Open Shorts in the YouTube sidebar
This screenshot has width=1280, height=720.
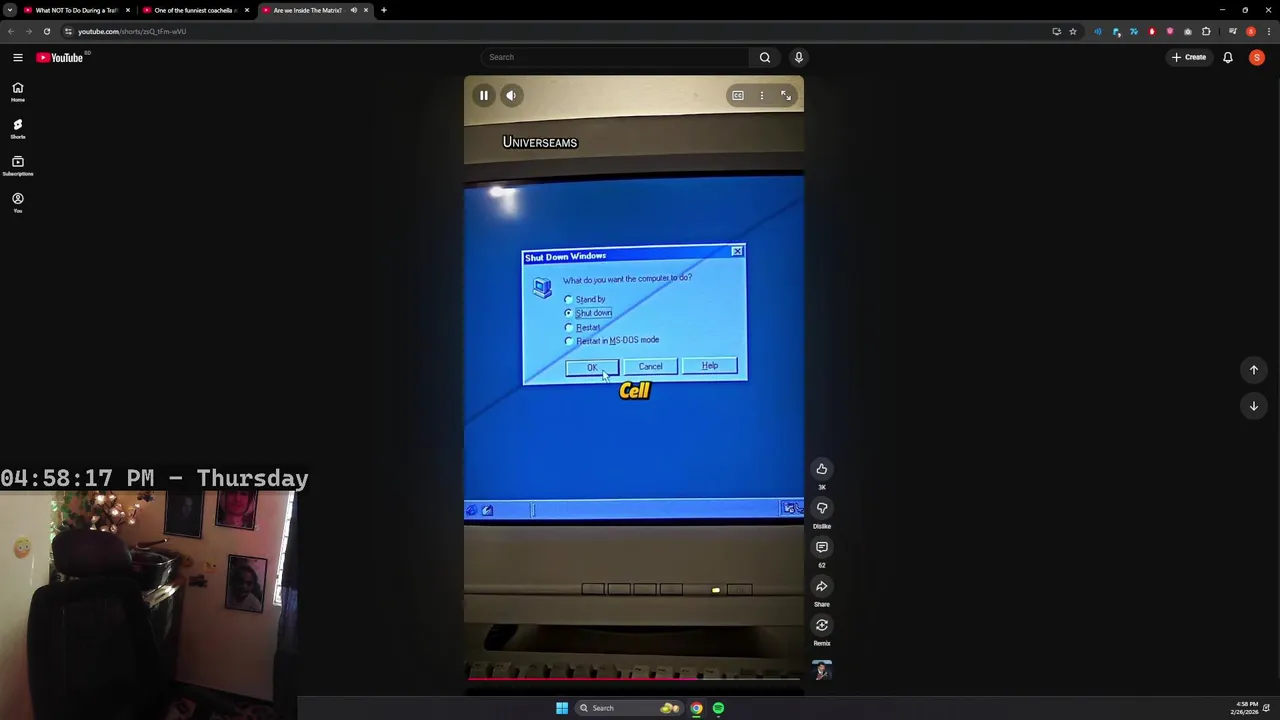(x=17, y=129)
